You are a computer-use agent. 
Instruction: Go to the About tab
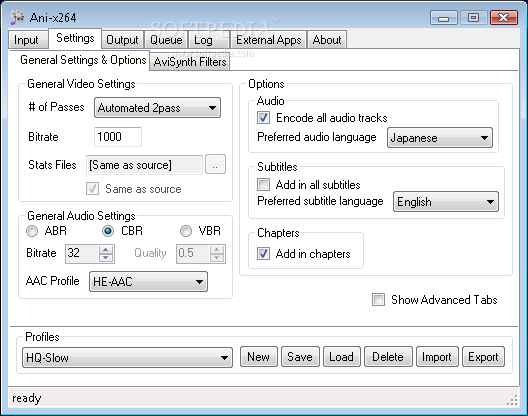point(327,40)
